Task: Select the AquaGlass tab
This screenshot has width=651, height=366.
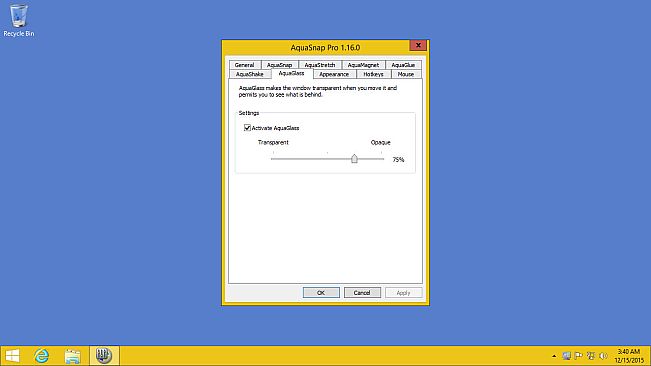Action: coord(291,73)
